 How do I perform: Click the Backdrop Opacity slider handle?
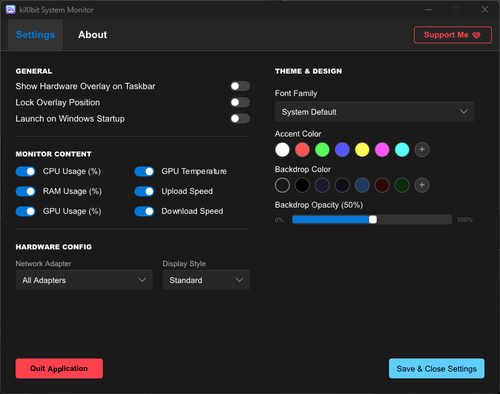[x=373, y=219]
